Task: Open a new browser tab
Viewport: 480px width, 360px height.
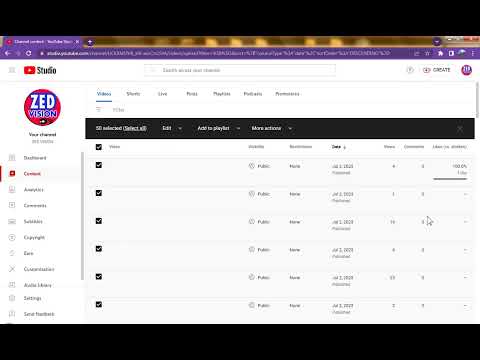Action: pyautogui.click(x=90, y=42)
